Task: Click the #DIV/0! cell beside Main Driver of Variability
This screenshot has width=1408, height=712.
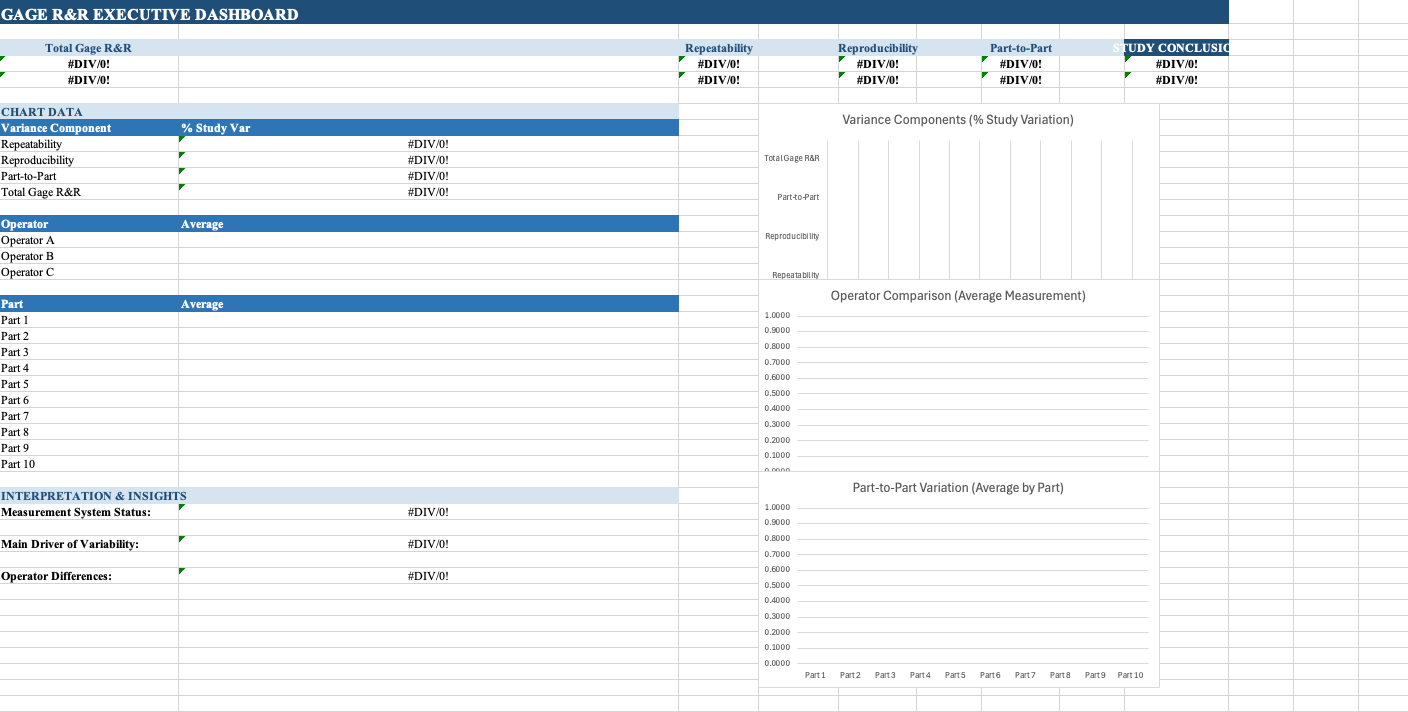Action: pos(428,544)
